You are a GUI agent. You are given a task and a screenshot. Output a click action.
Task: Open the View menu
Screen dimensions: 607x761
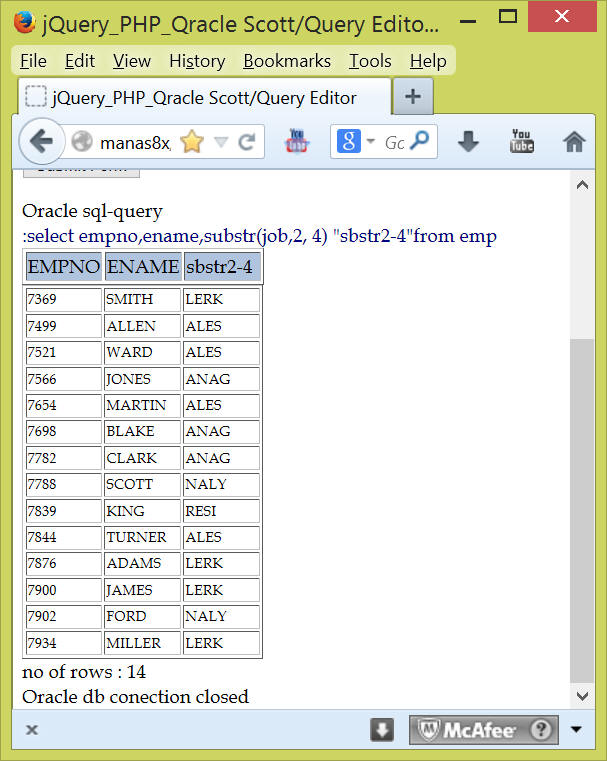131,61
